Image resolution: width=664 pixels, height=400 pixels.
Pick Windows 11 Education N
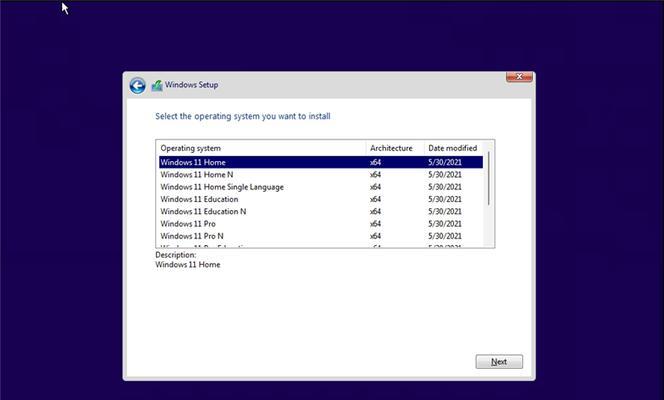tap(321, 211)
